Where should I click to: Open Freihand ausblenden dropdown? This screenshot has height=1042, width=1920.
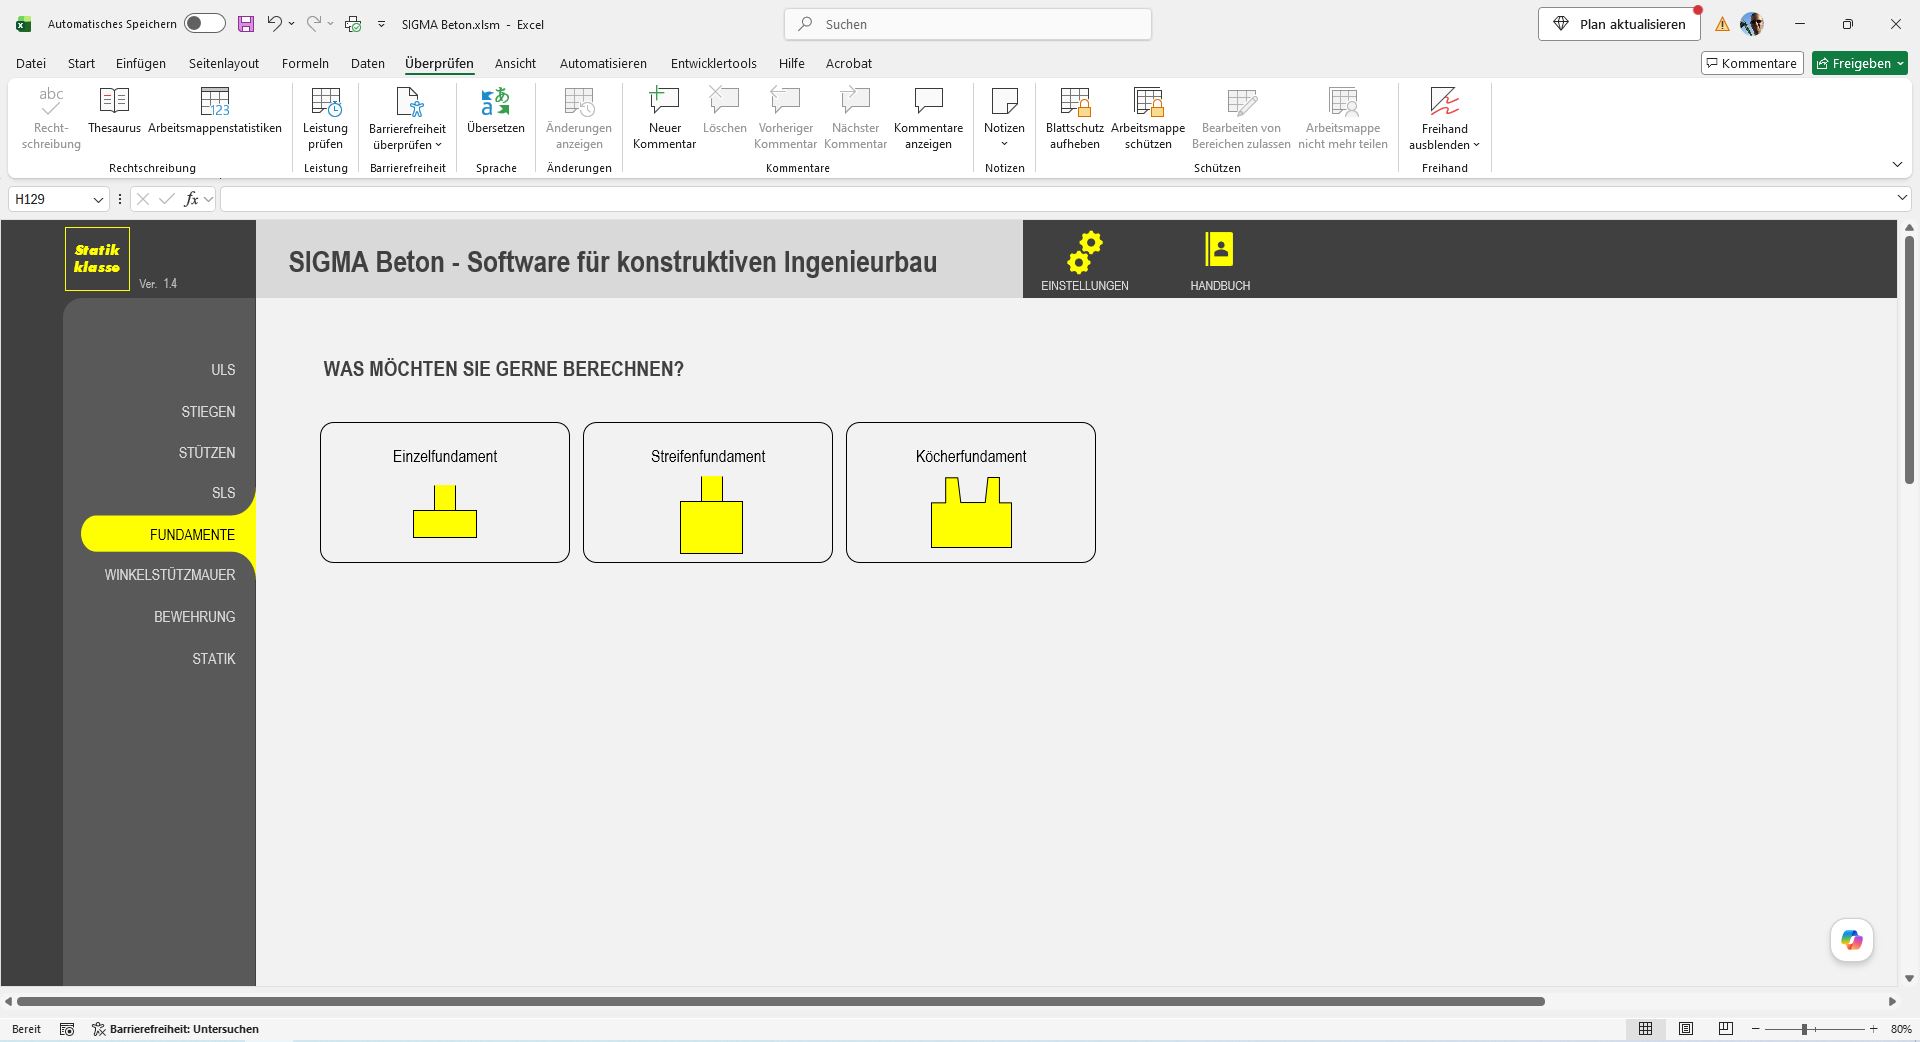tap(1444, 118)
